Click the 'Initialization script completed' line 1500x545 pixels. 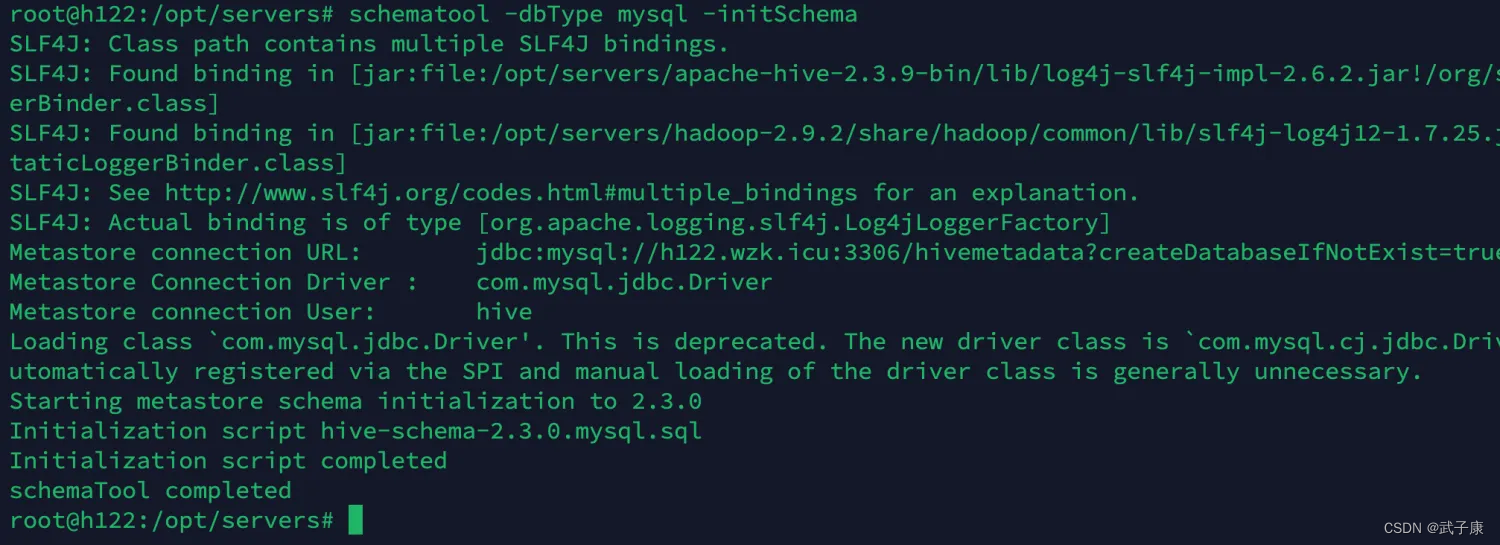coord(228,461)
